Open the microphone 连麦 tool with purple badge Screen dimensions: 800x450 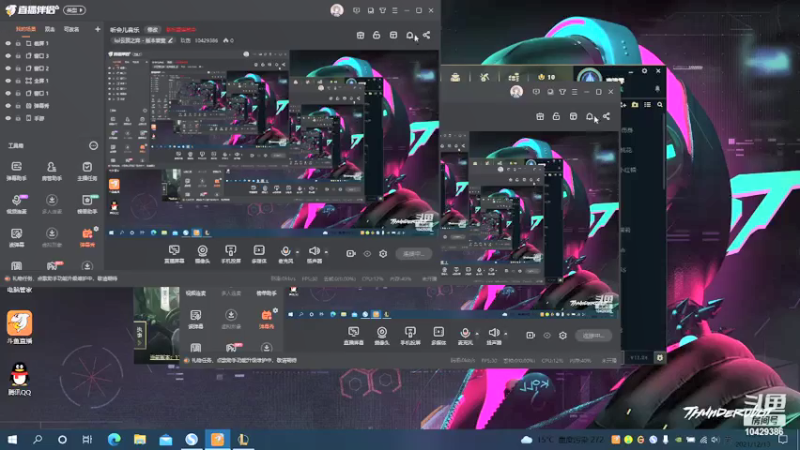pos(16,204)
